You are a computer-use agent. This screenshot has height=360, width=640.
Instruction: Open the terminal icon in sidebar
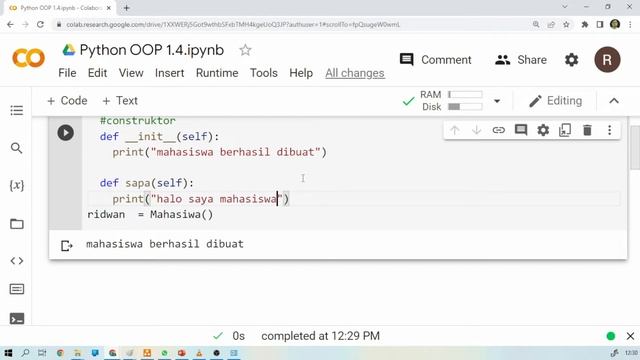coord(17,318)
